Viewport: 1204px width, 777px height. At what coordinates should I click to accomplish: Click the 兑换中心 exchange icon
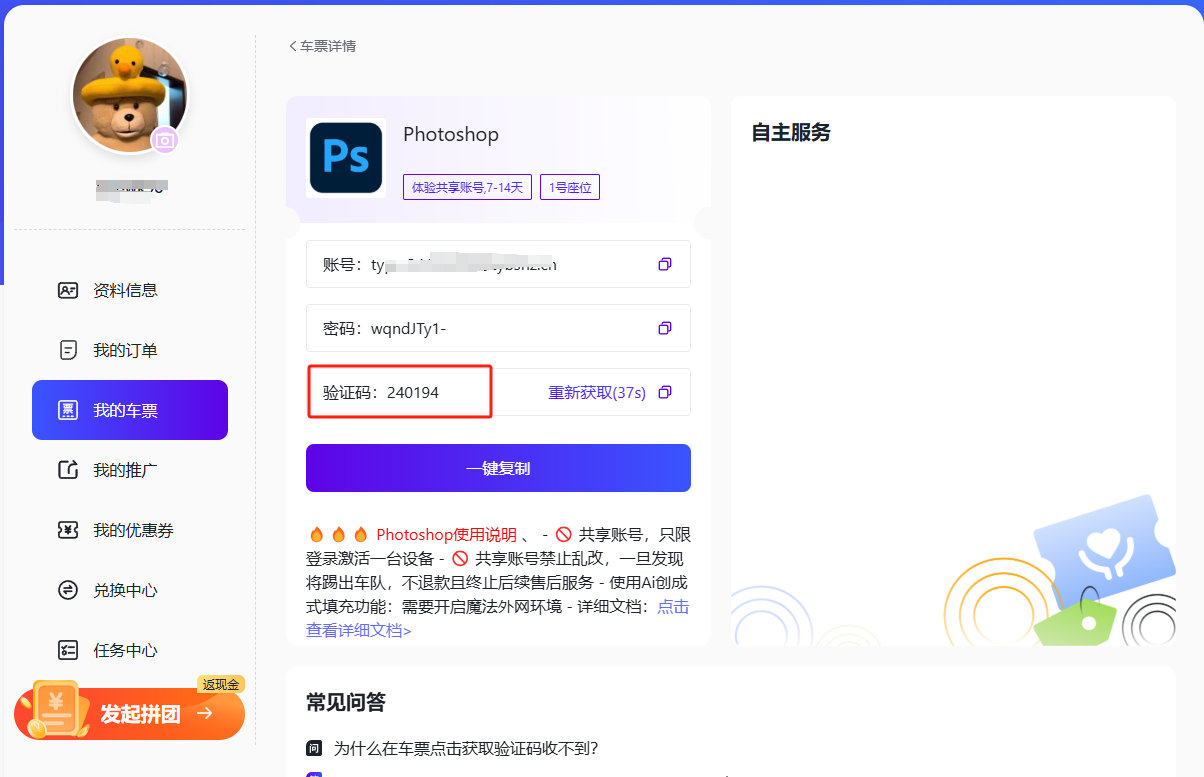68,590
